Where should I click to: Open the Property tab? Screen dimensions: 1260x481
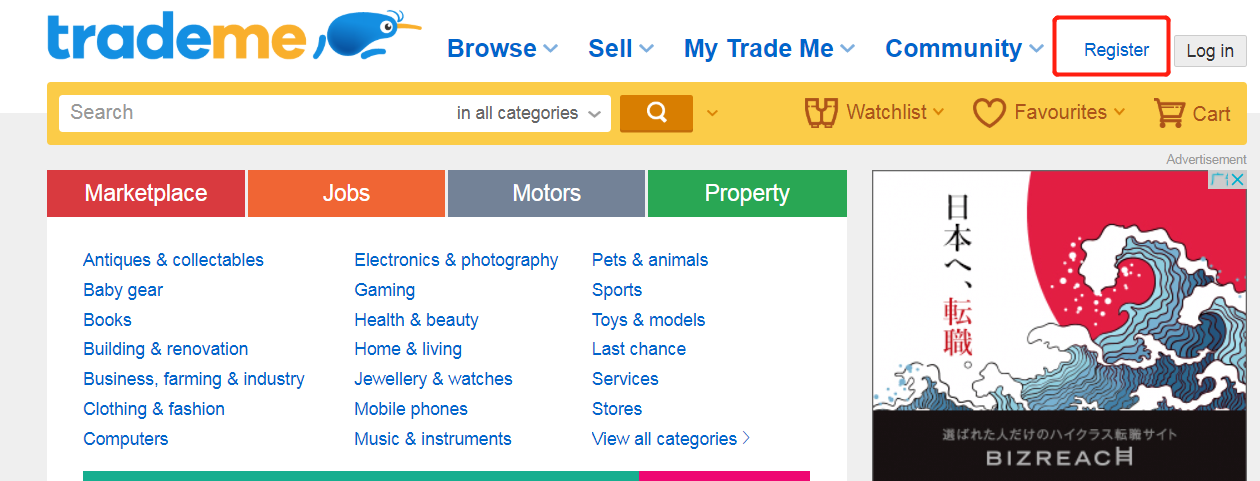(x=747, y=193)
